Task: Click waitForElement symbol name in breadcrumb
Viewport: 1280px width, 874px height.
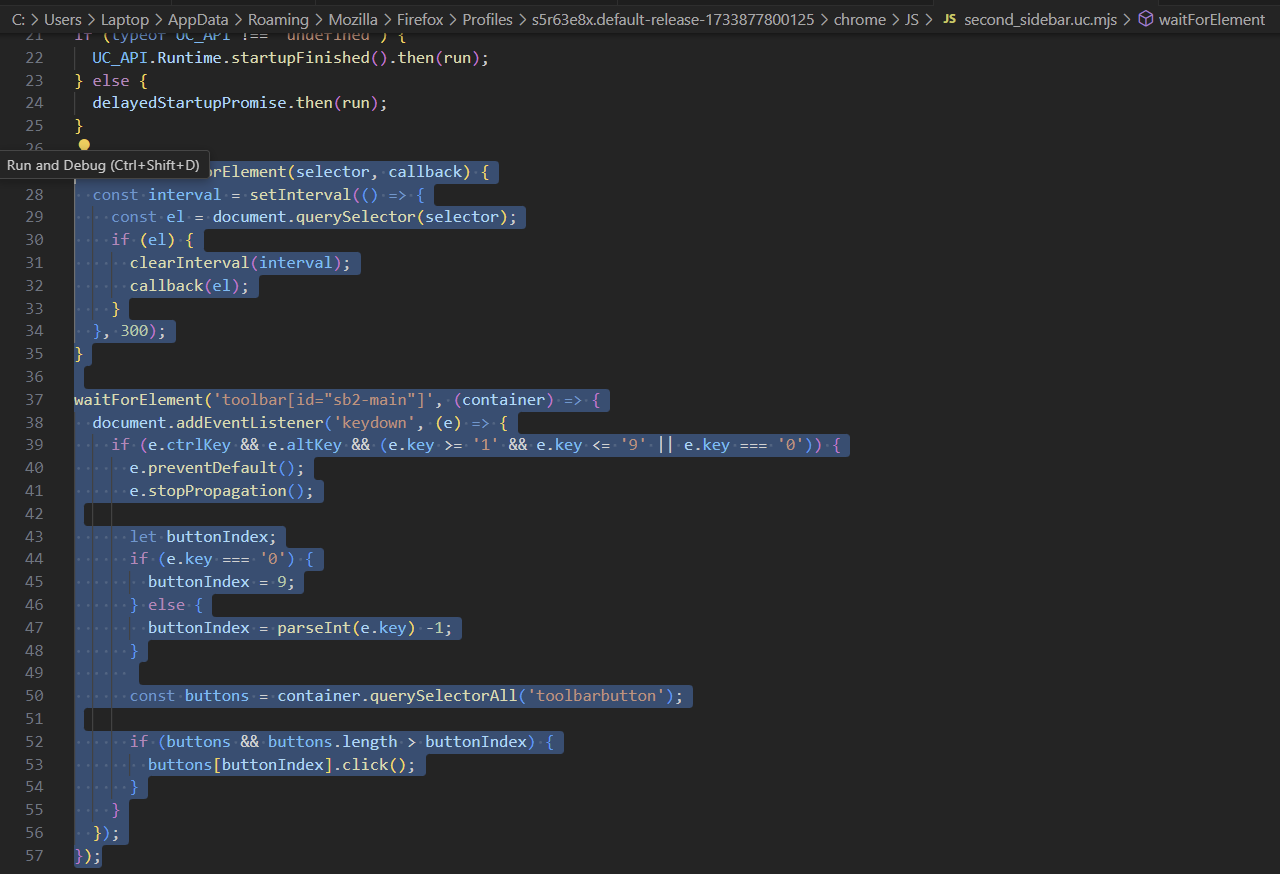Action: 1212,19
